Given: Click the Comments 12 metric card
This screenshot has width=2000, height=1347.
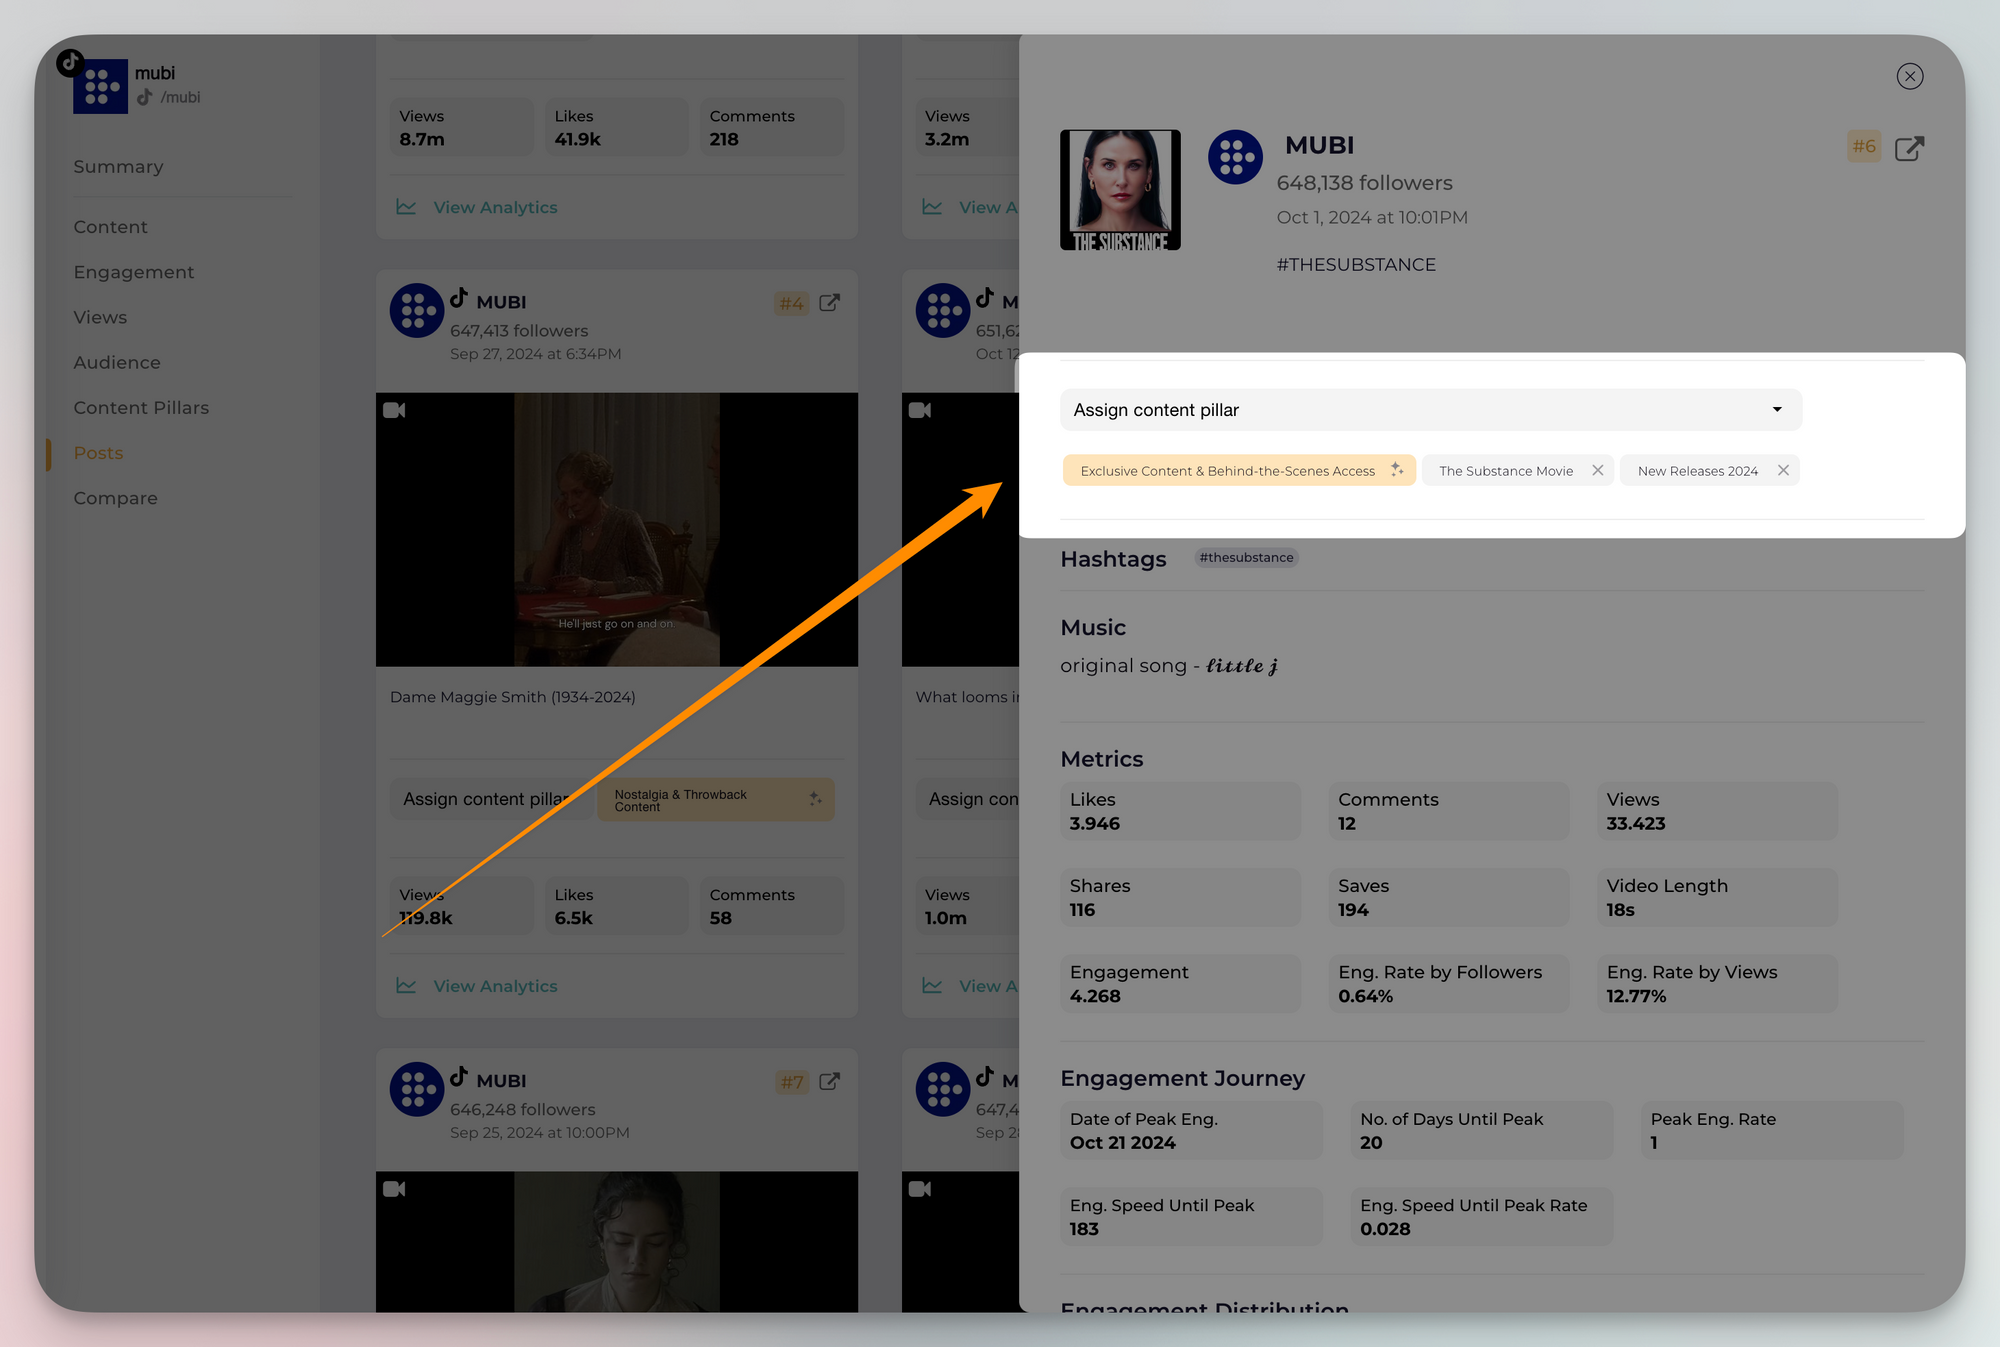Looking at the screenshot, I should coord(1449,811).
